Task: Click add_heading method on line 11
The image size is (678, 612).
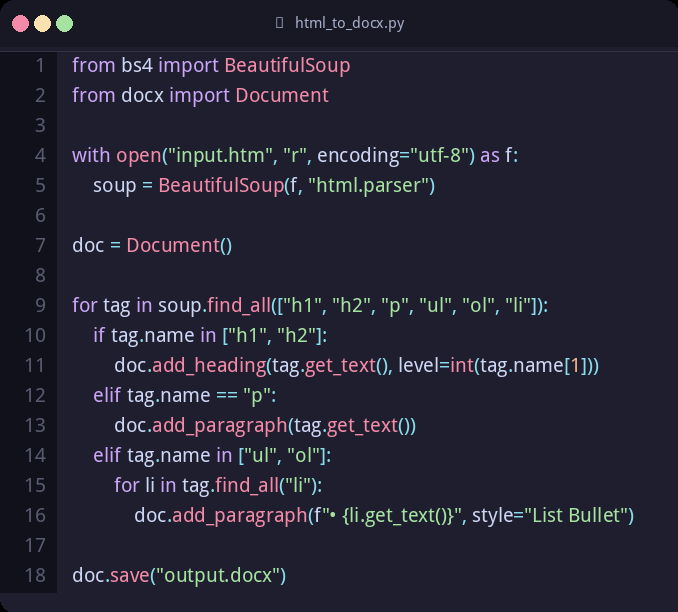Action: (x=209, y=366)
